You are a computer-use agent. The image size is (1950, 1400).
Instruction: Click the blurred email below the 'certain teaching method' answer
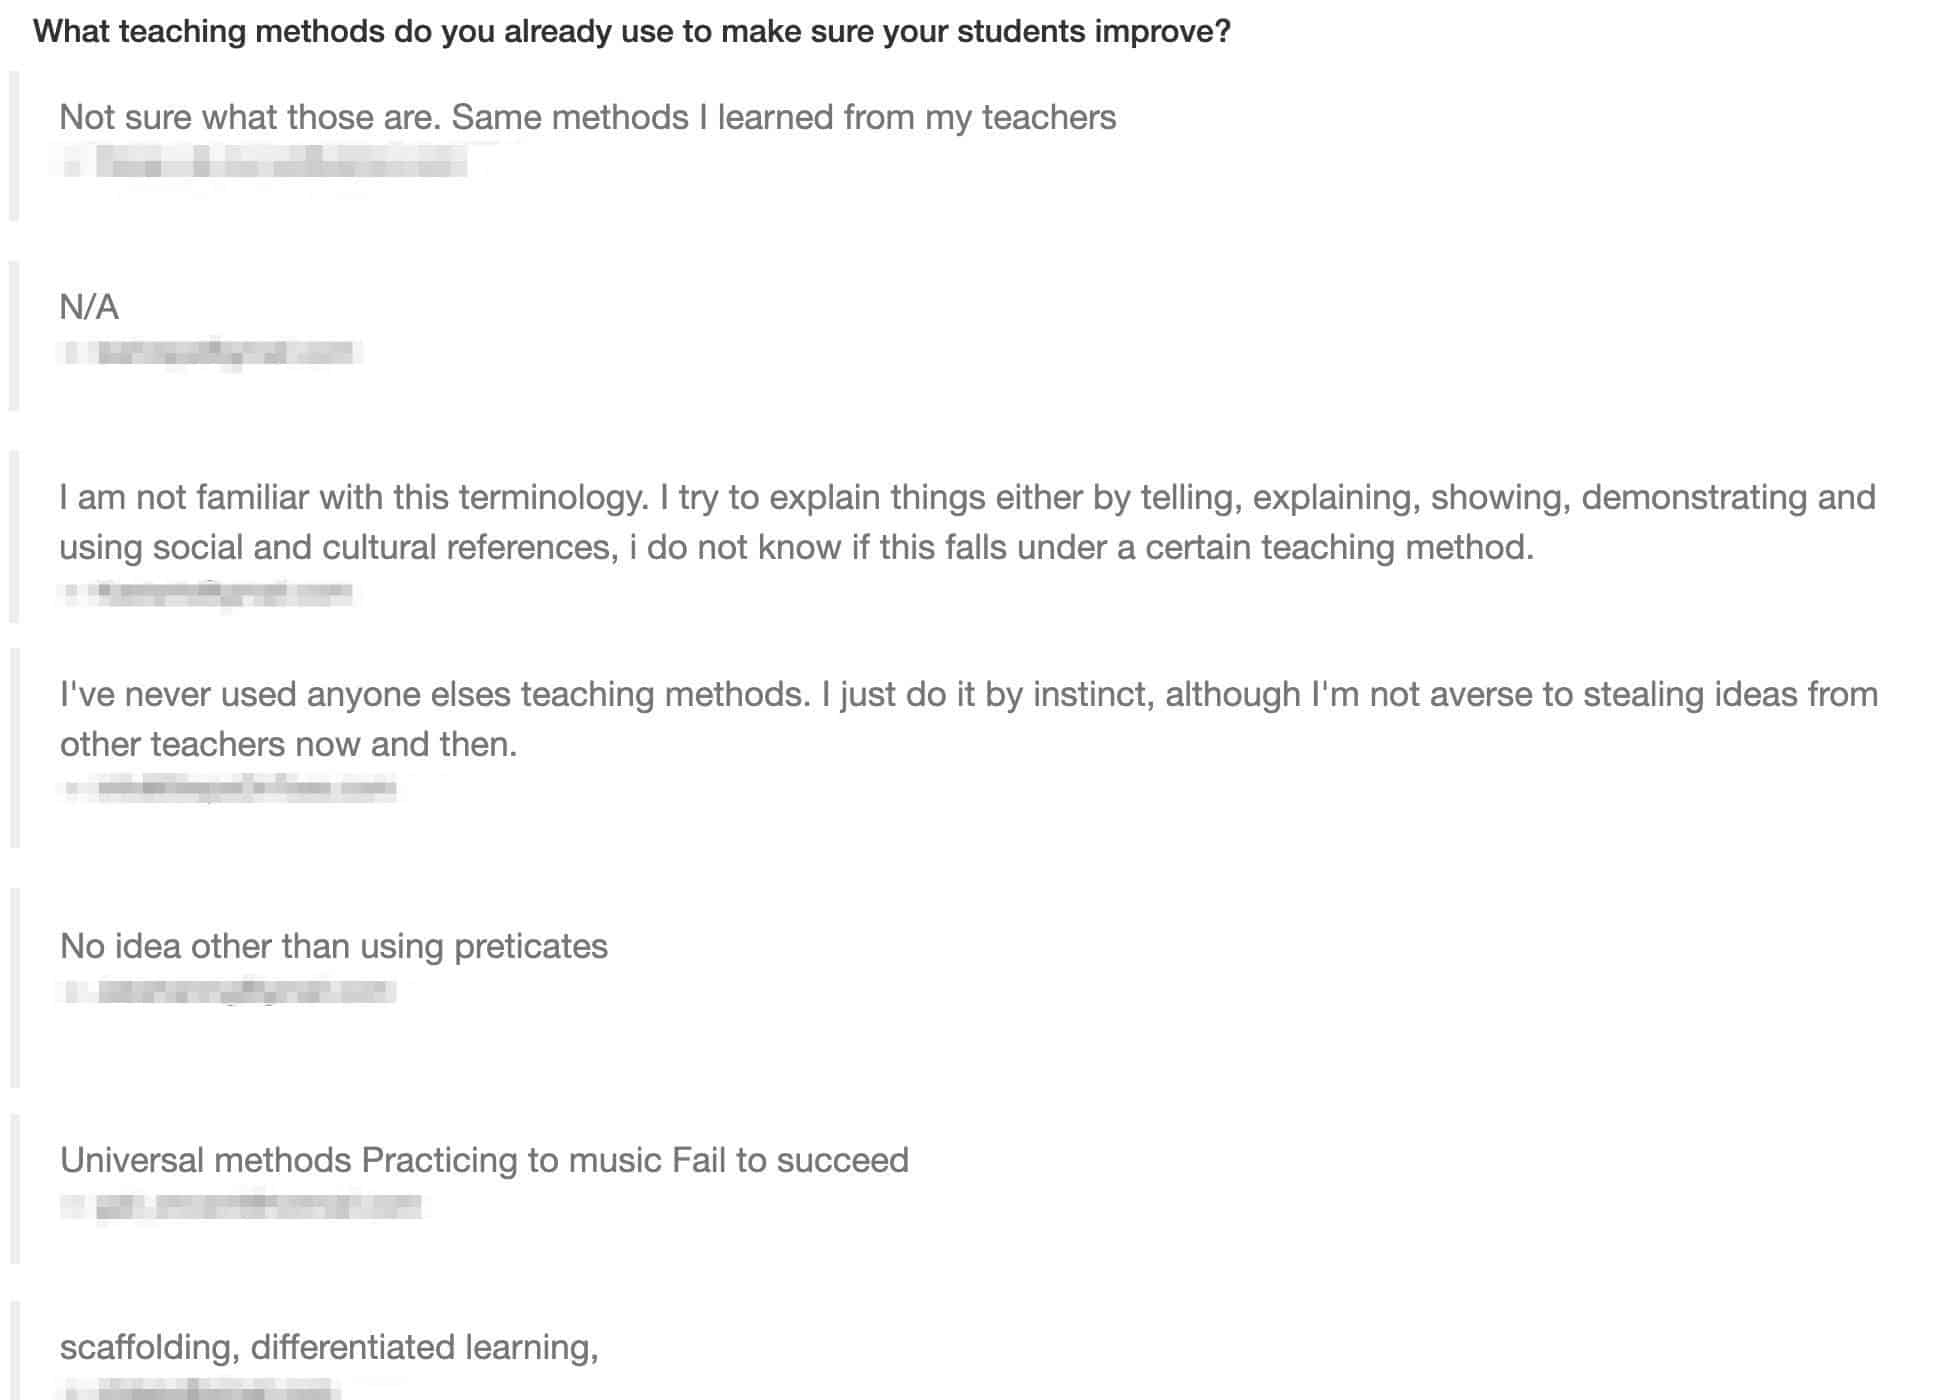click(x=207, y=592)
